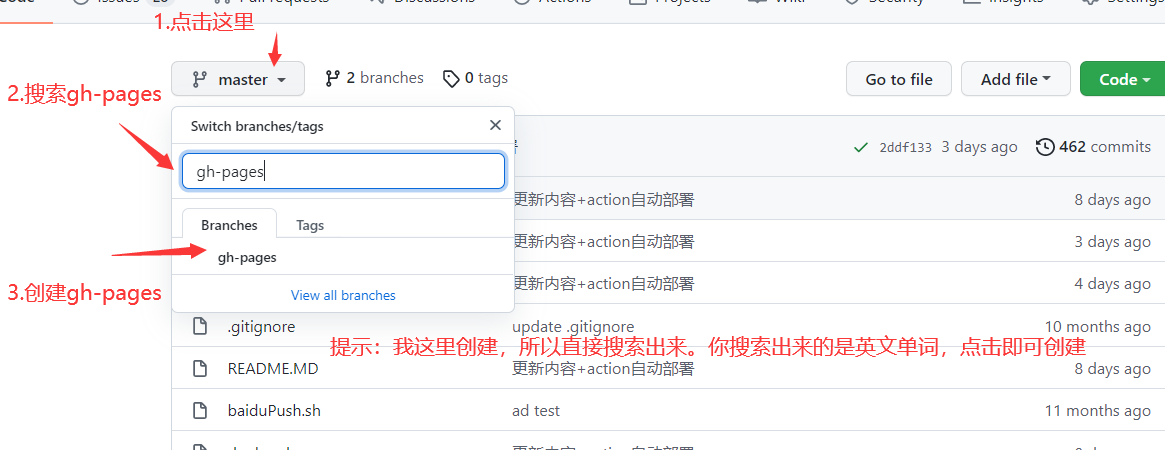Open the master branch selector dropdown
Viewport: 1165px width, 450px height.
click(238, 79)
